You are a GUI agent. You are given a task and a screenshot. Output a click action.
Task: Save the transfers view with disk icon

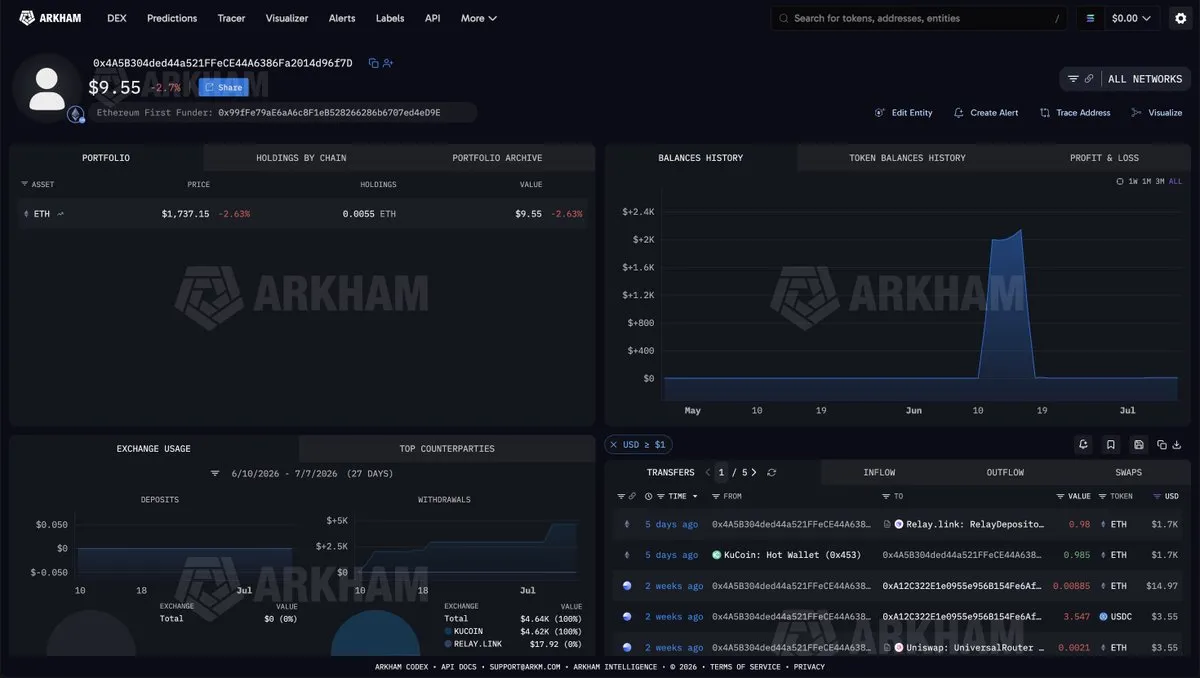tap(1138, 445)
